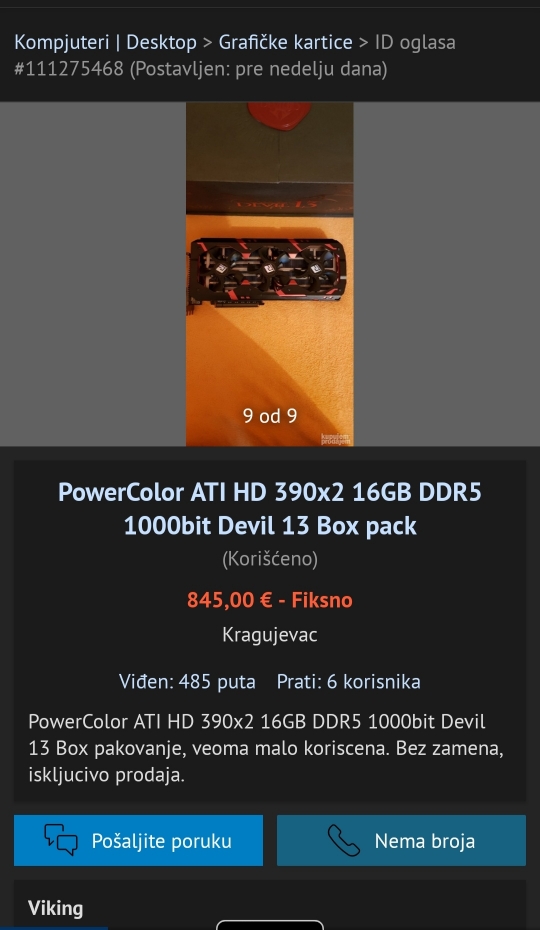
Task: Click Prati: 6 korisnika followers count
Action: pos(348,681)
